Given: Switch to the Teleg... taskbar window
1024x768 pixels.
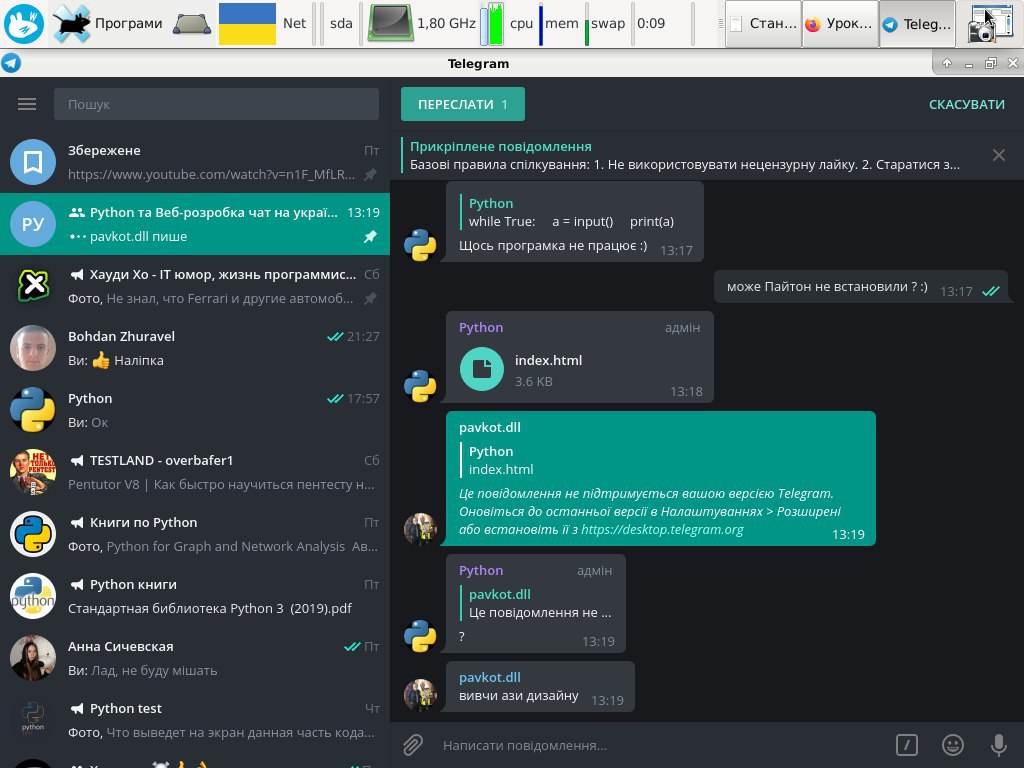Looking at the screenshot, I should click(917, 24).
